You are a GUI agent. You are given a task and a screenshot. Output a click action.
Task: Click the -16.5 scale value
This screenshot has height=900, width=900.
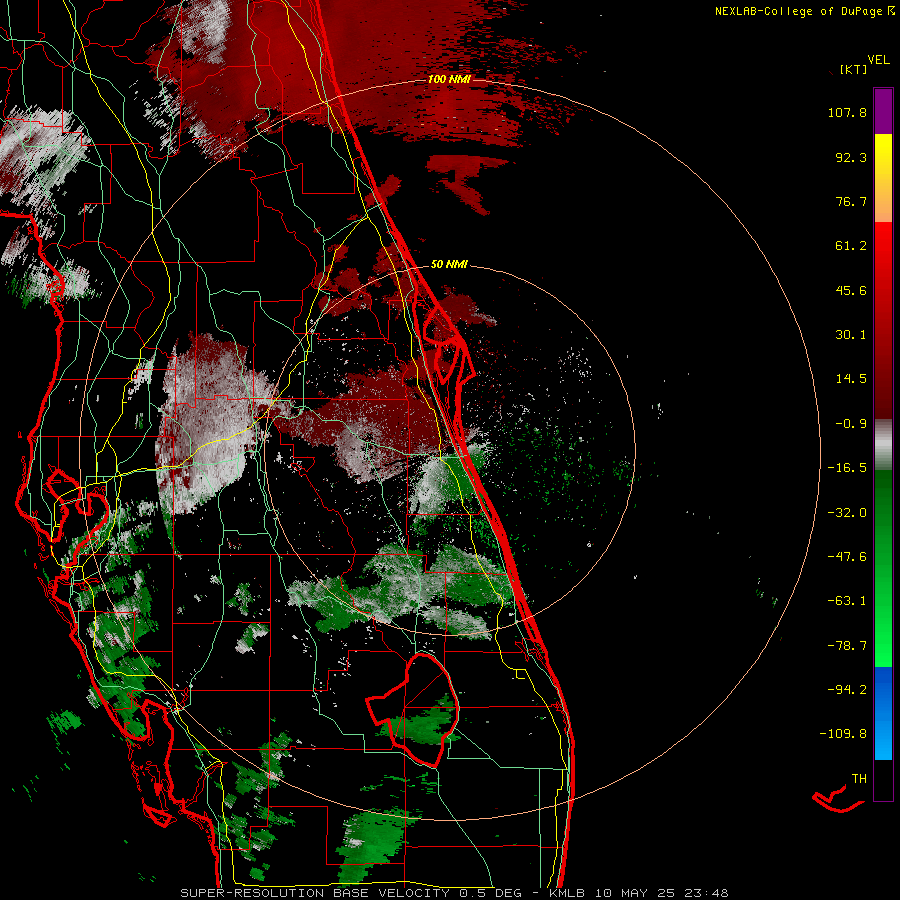847,468
